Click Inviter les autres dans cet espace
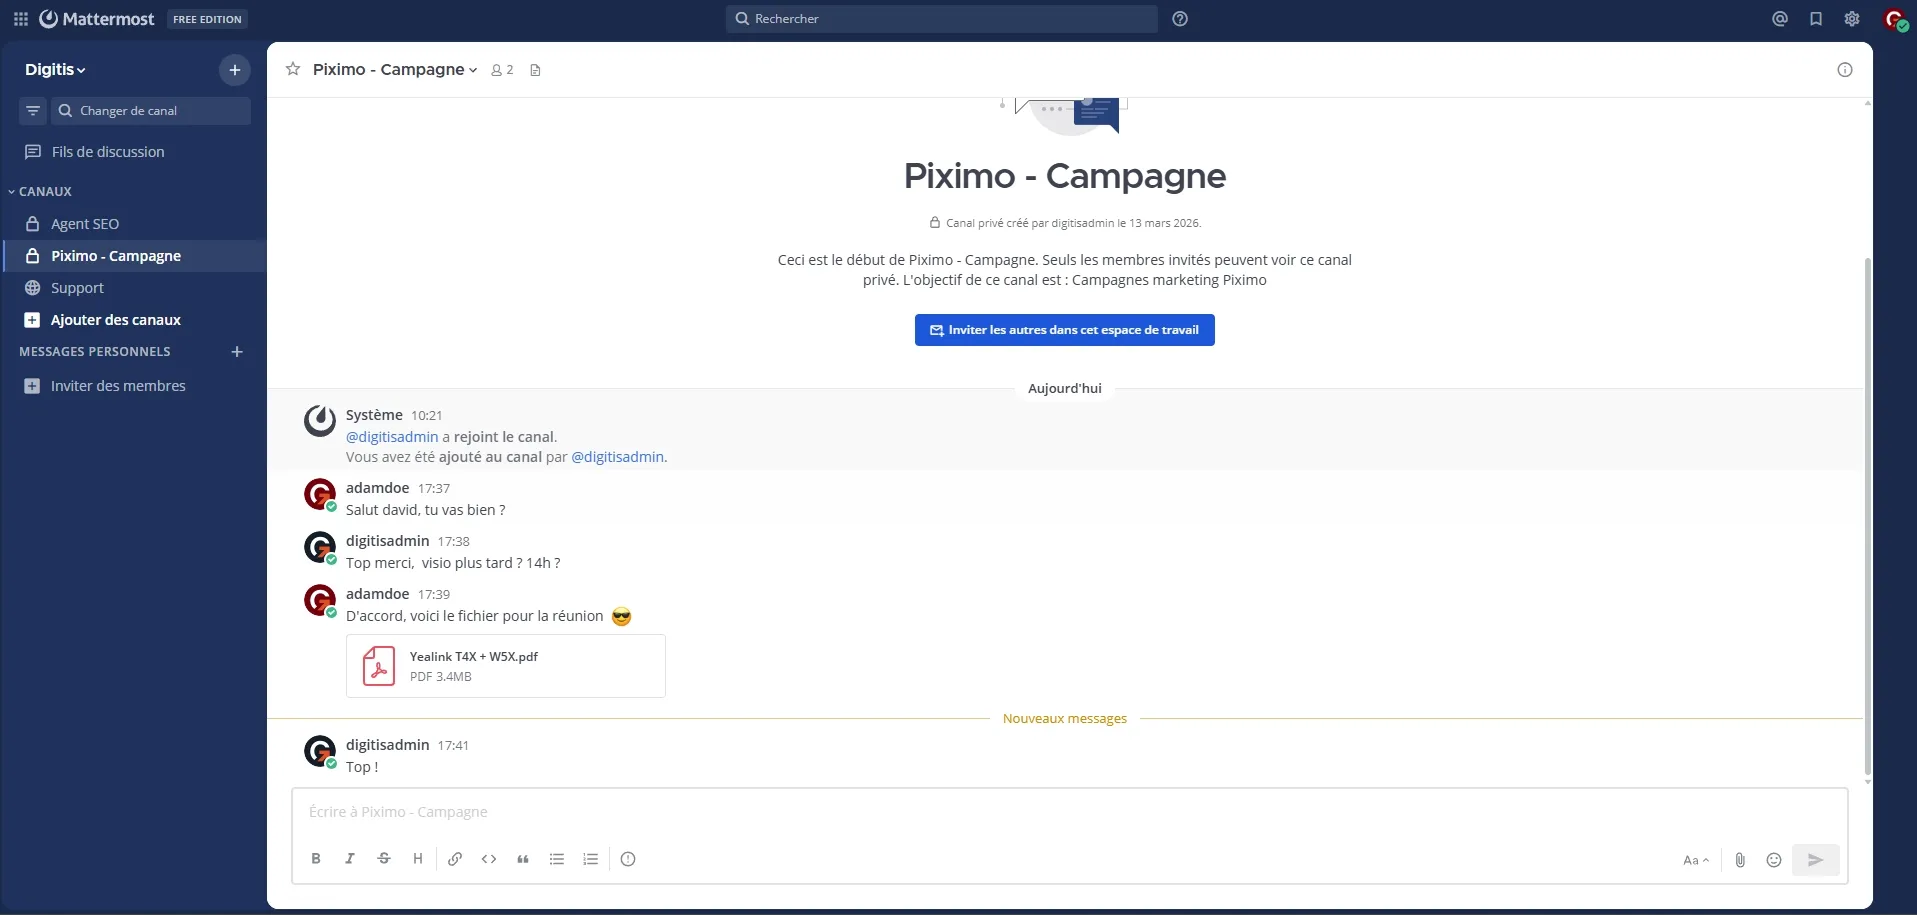The width and height of the screenshot is (1917, 915). pyautogui.click(x=1064, y=330)
